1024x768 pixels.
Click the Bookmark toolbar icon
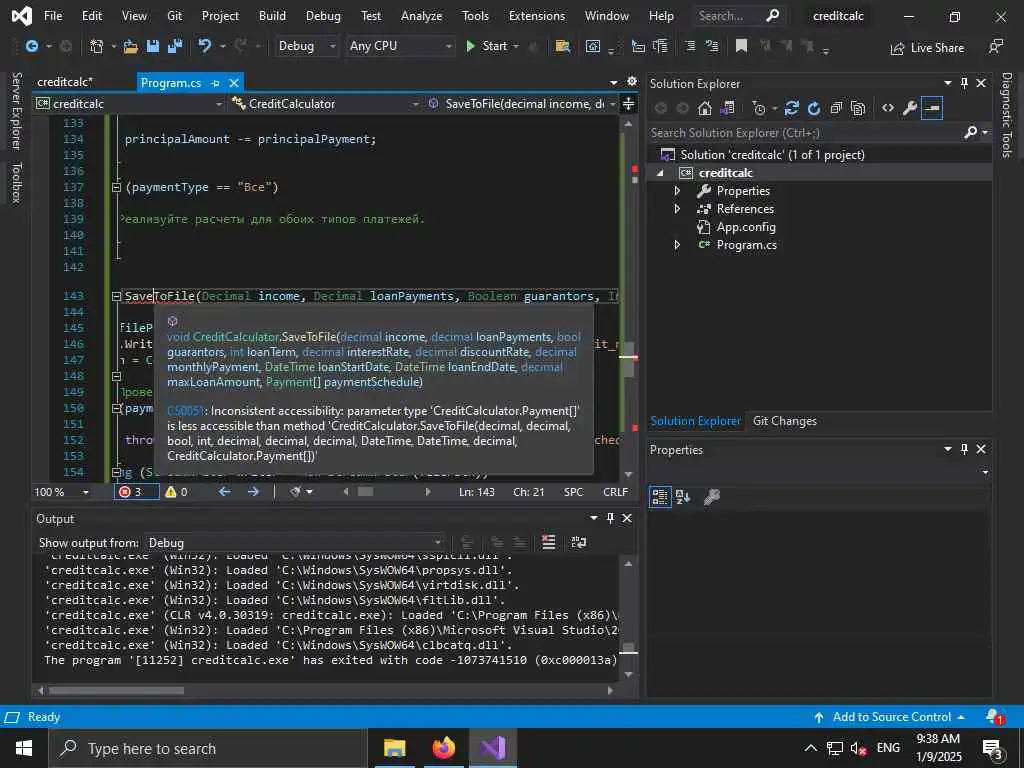741,46
